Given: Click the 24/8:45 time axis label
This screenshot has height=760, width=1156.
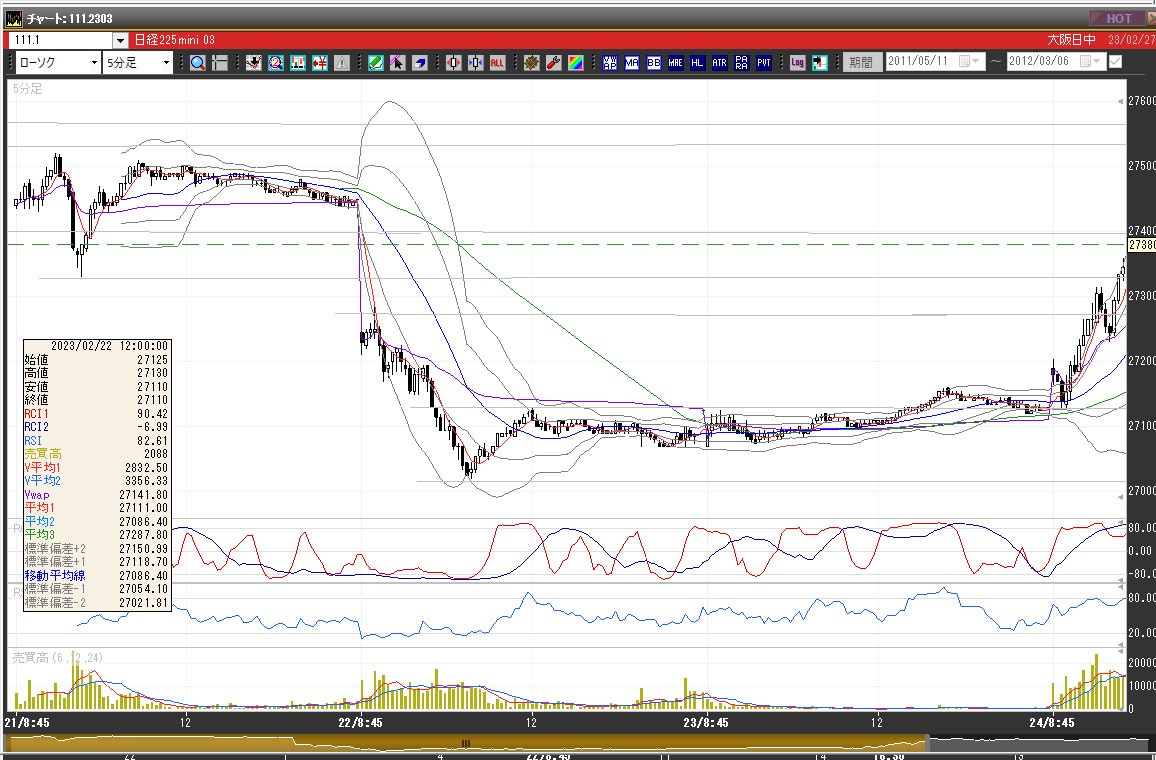Looking at the screenshot, I should point(1052,722).
